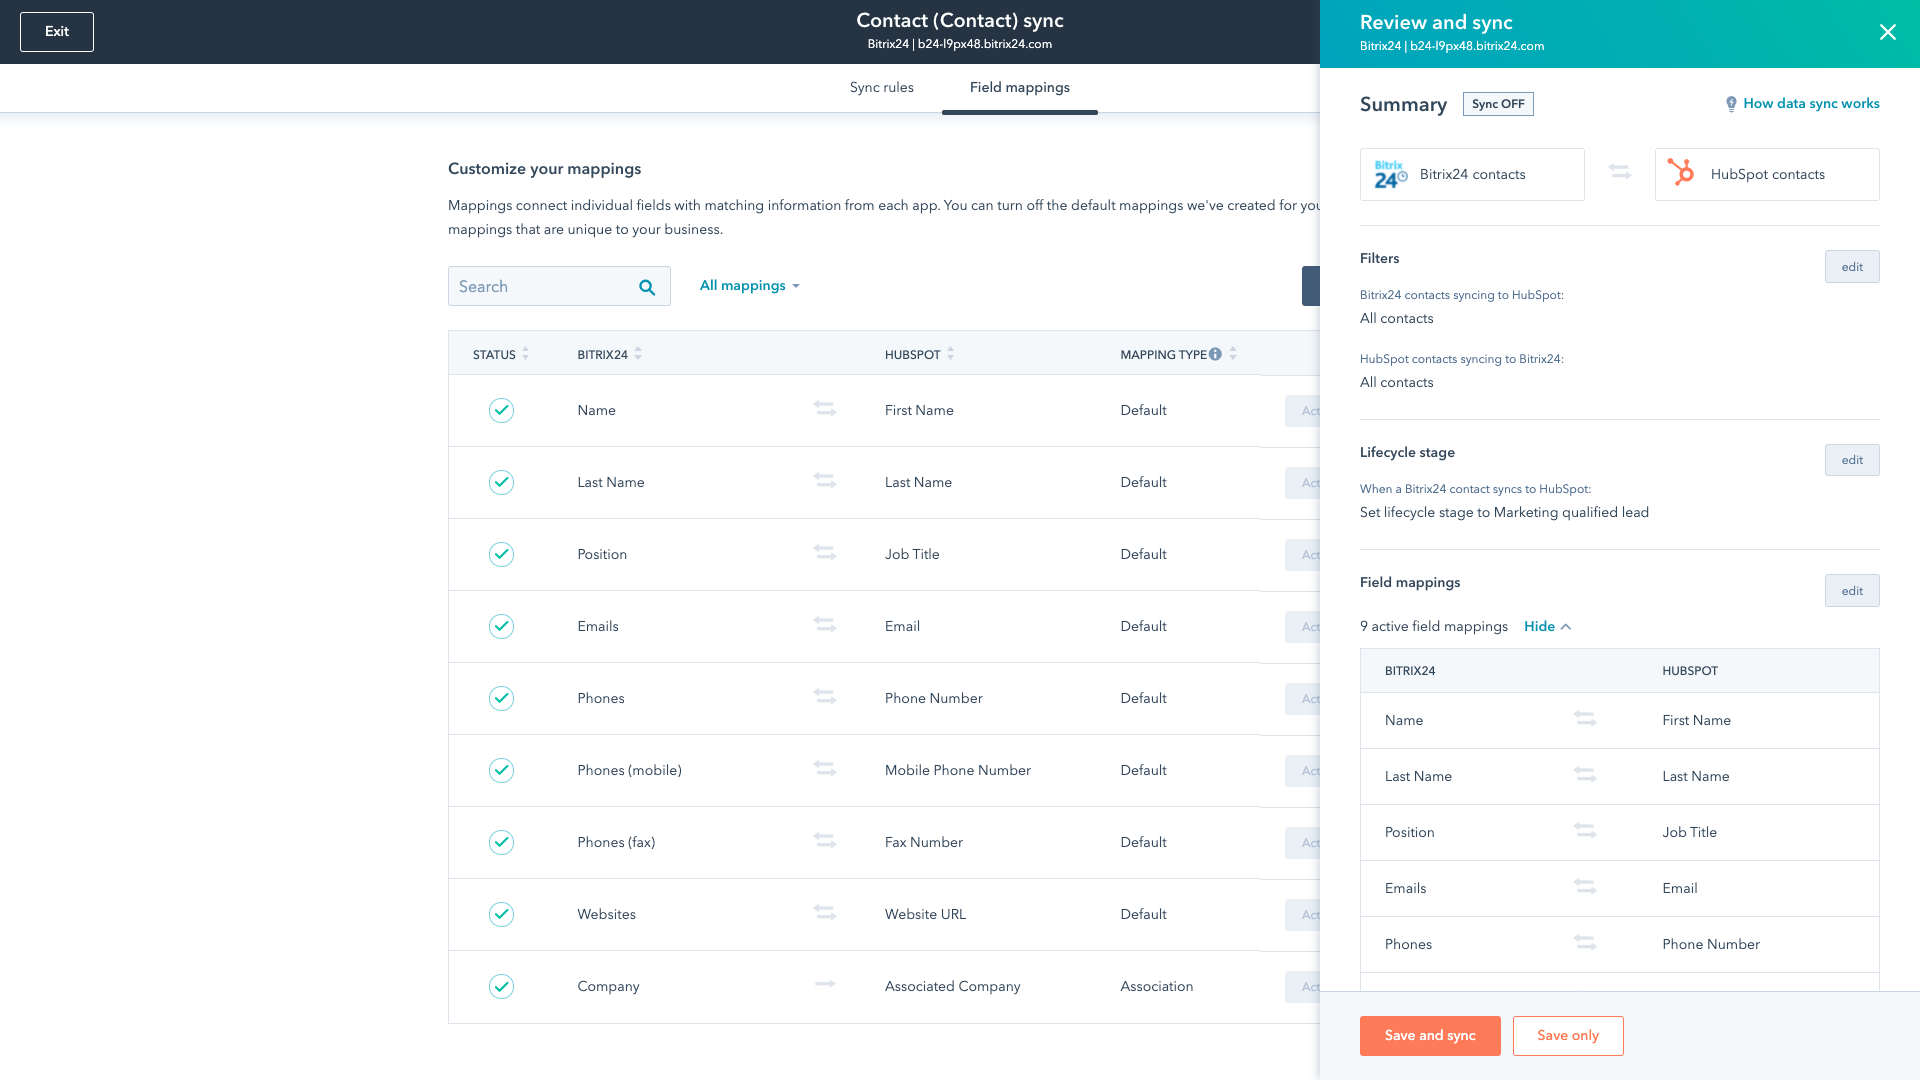
Task: Collapse the active field mappings with Hide
Action: 1546,626
